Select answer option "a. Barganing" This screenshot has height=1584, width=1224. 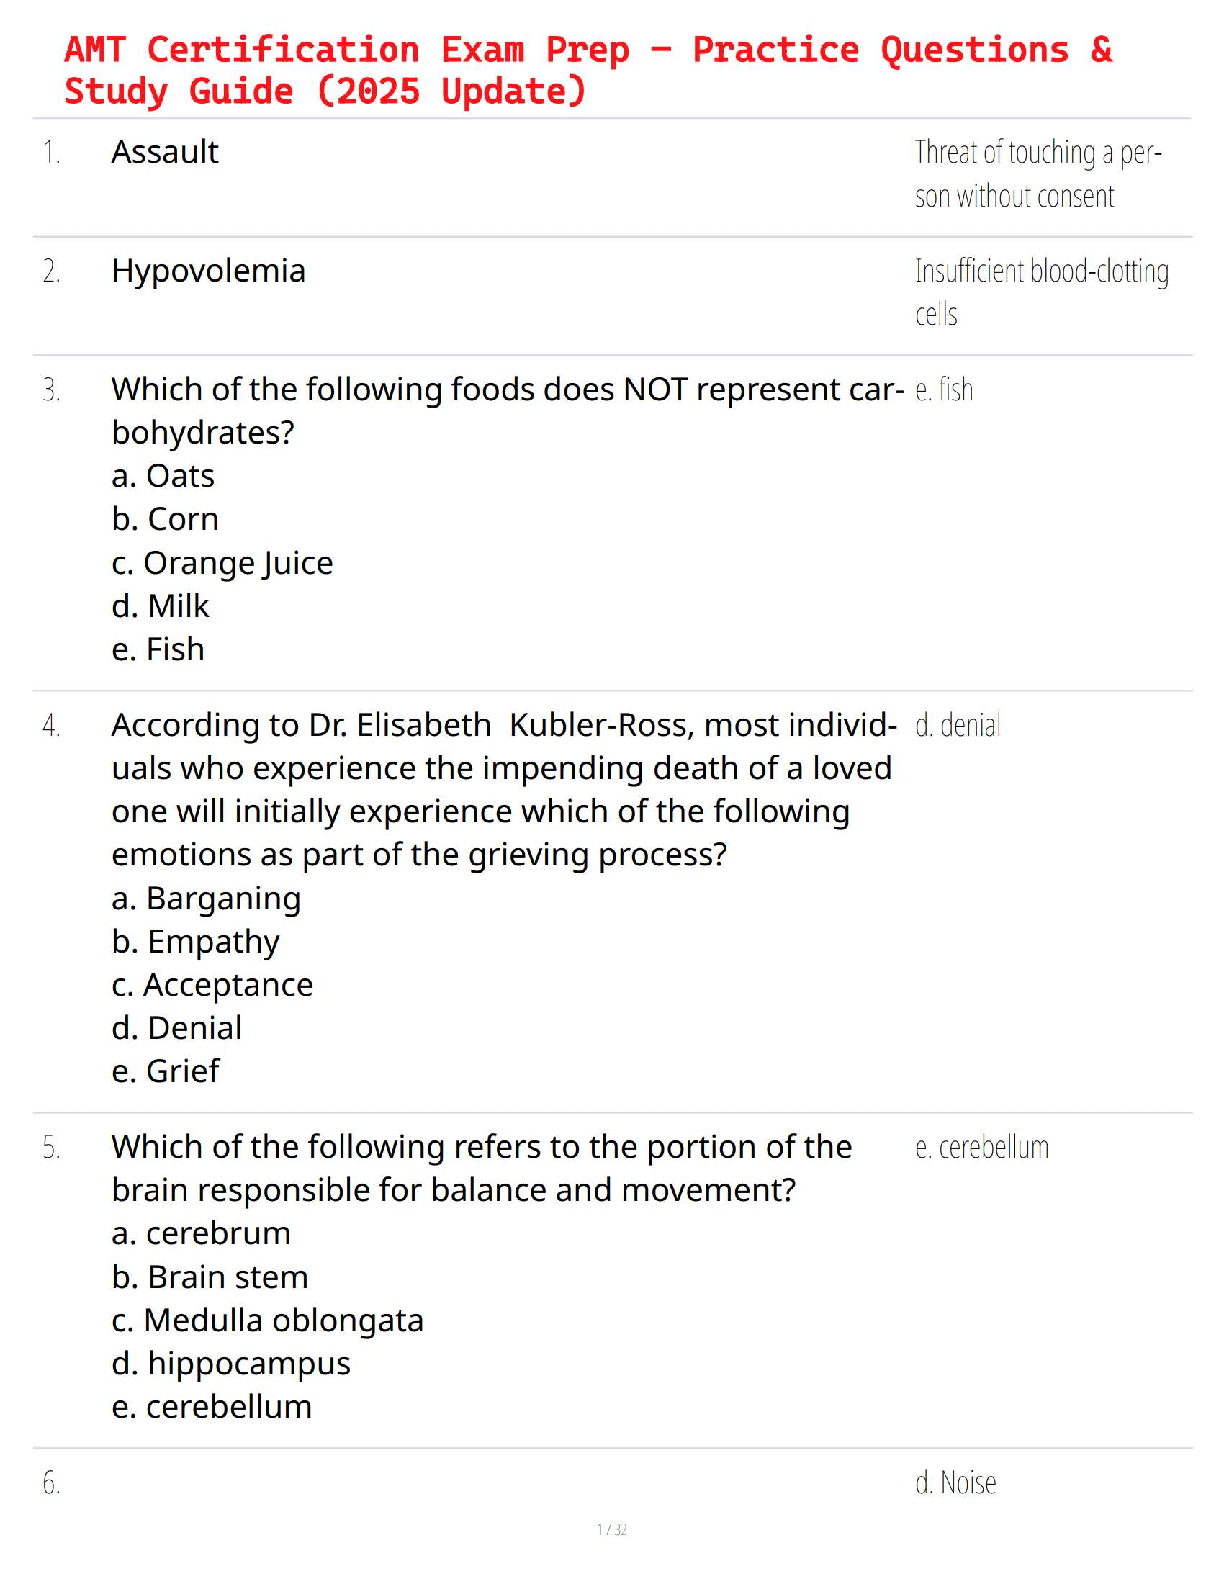pyautogui.click(x=206, y=898)
